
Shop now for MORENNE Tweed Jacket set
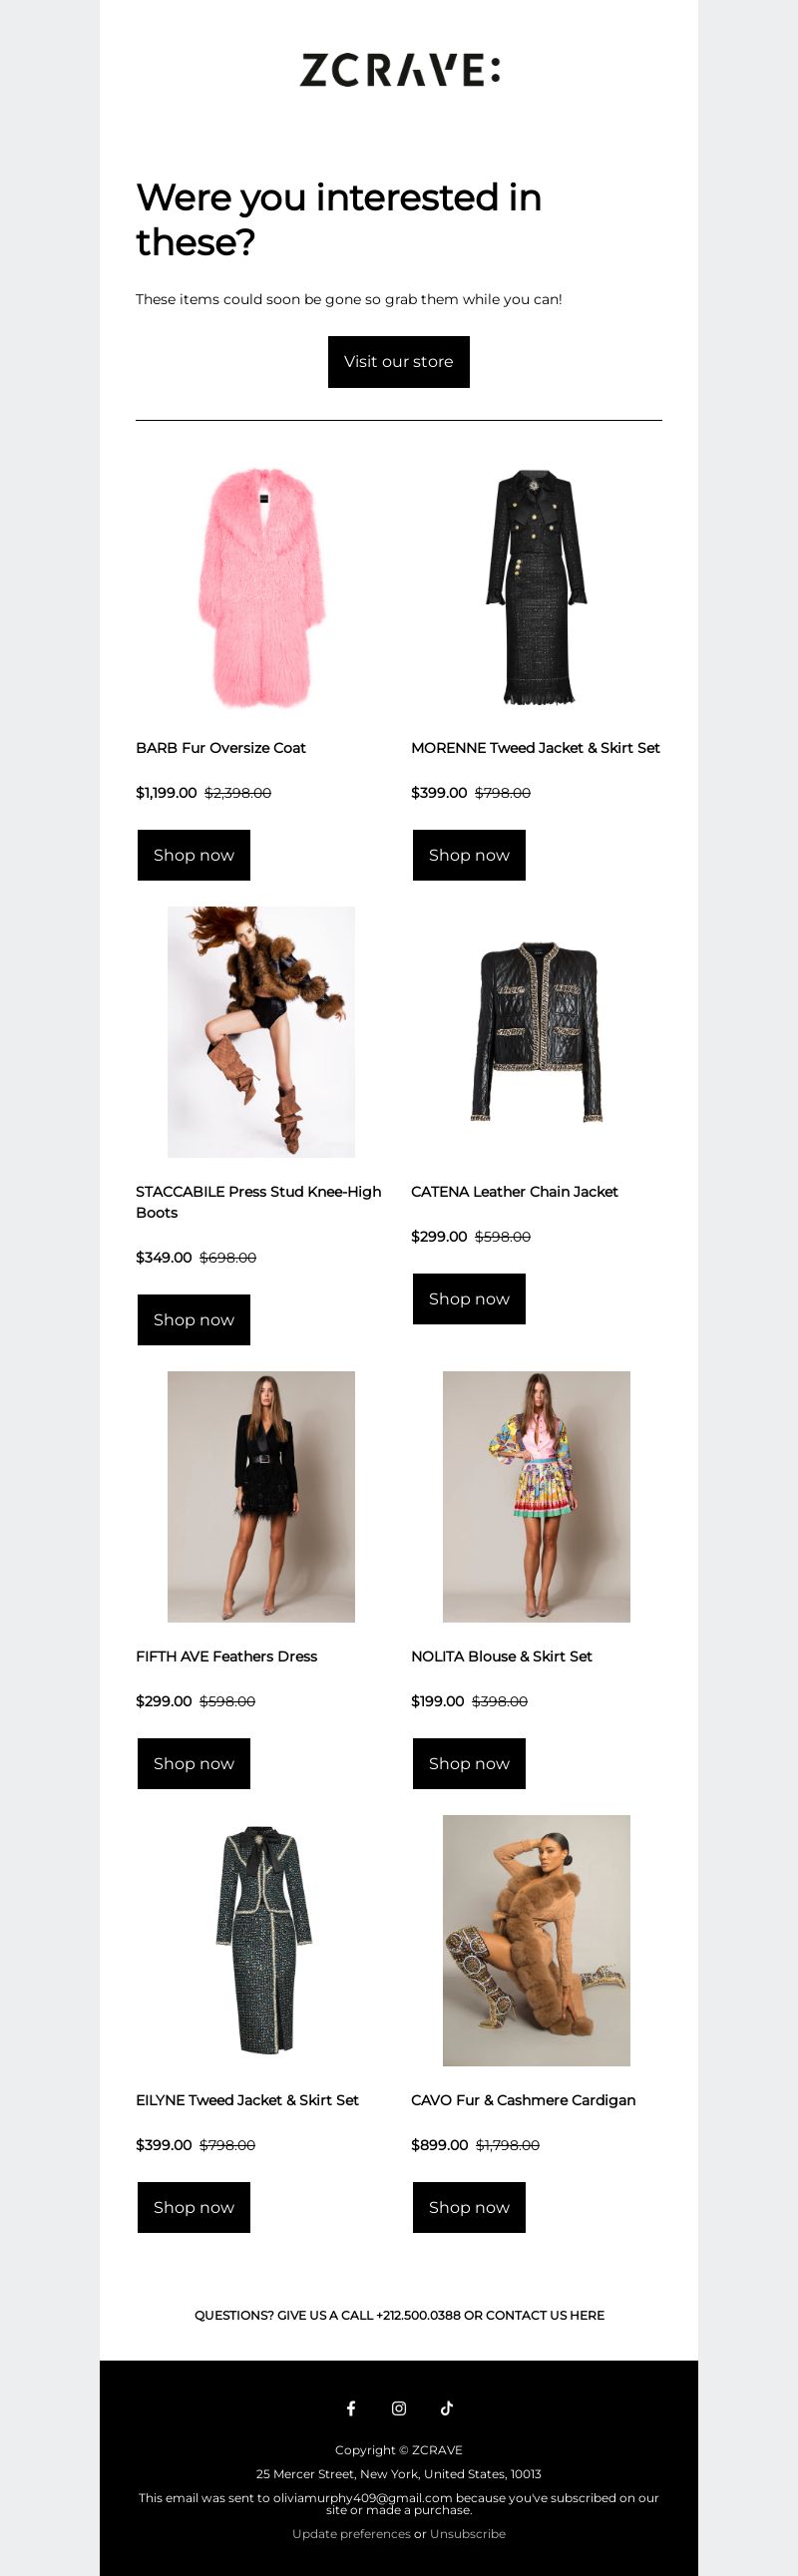coord(469,855)
